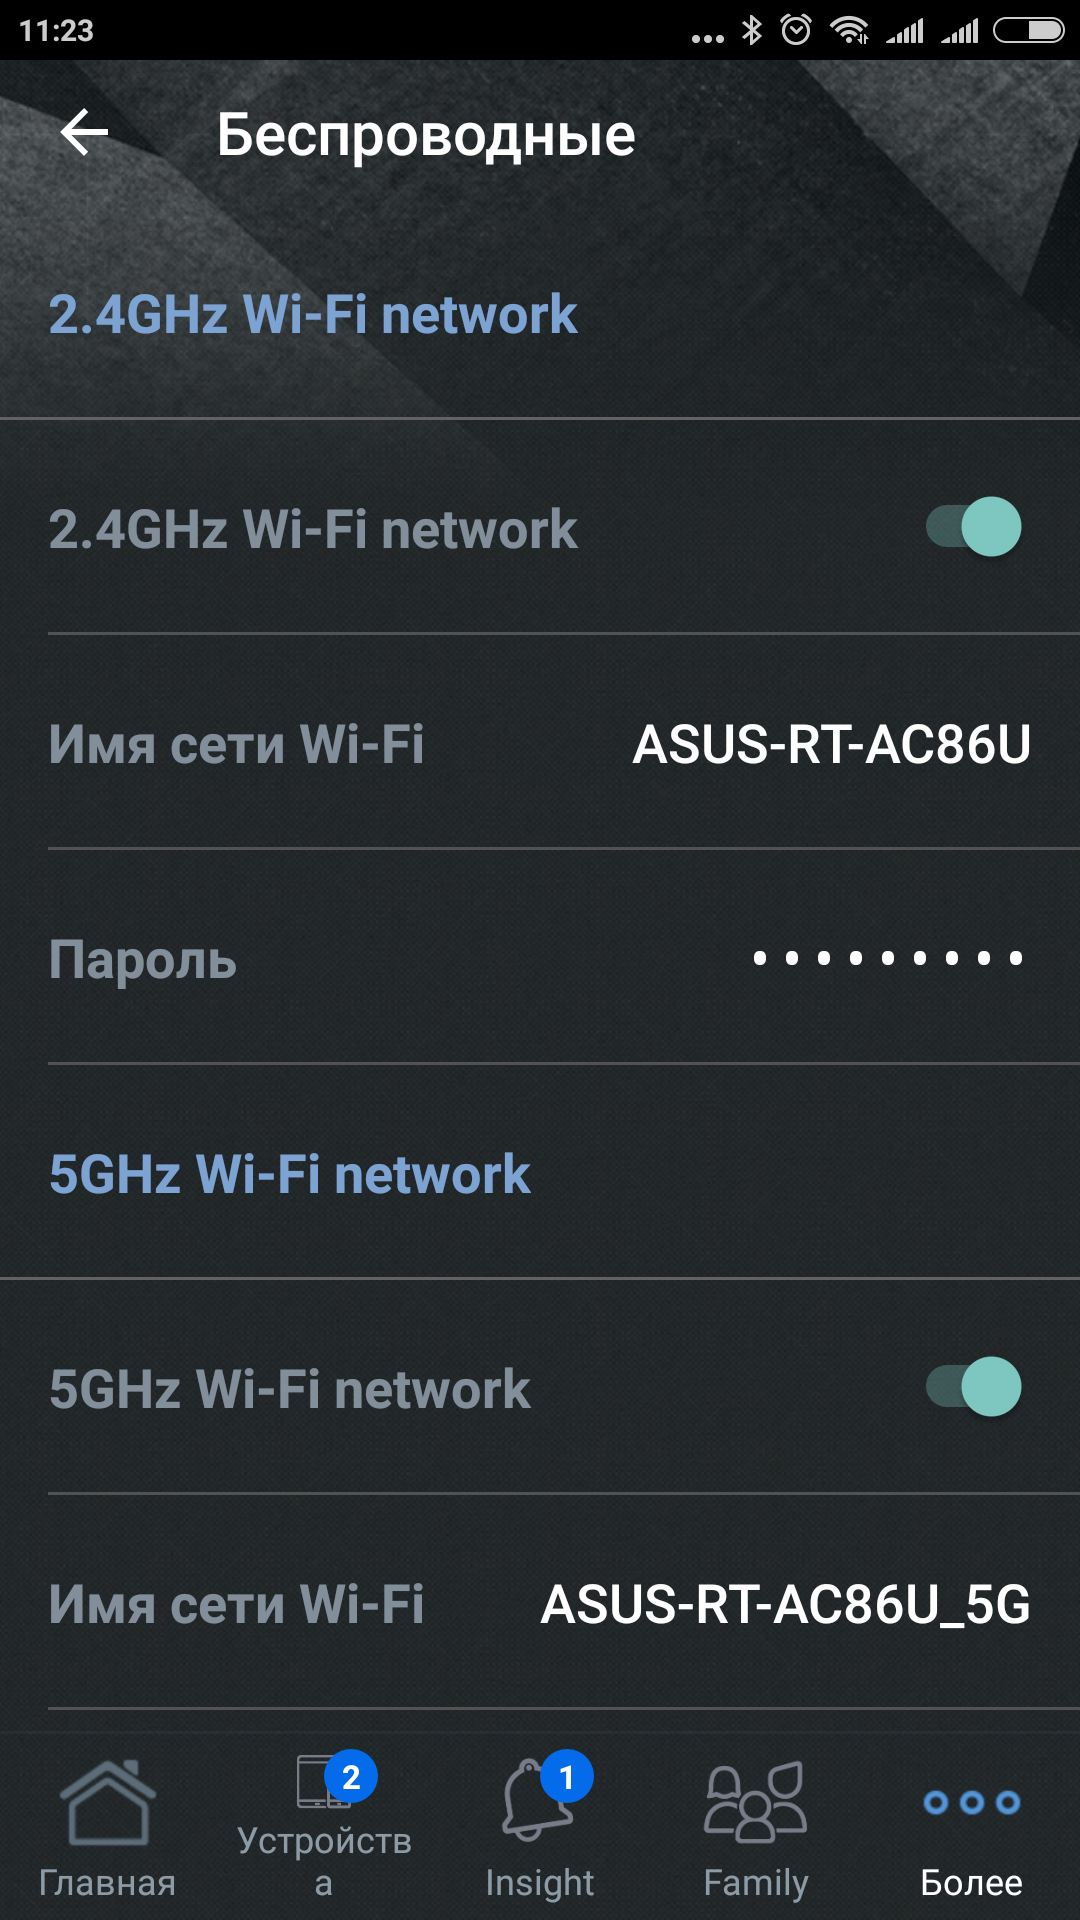
Task: Tap the alarm clock status icon
Action: coord(796,31)
